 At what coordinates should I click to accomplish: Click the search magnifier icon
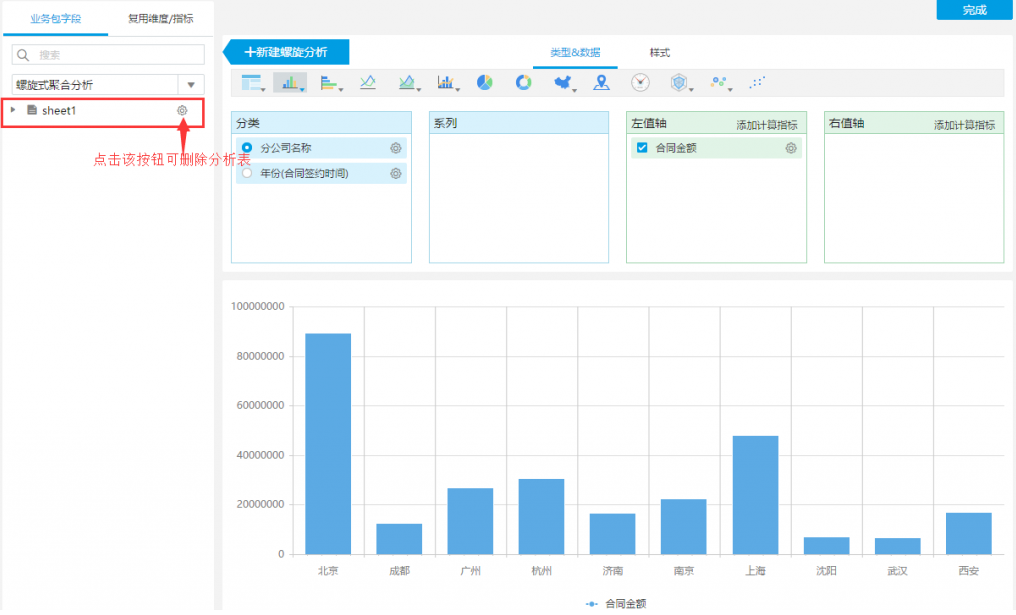pos(23,55)
